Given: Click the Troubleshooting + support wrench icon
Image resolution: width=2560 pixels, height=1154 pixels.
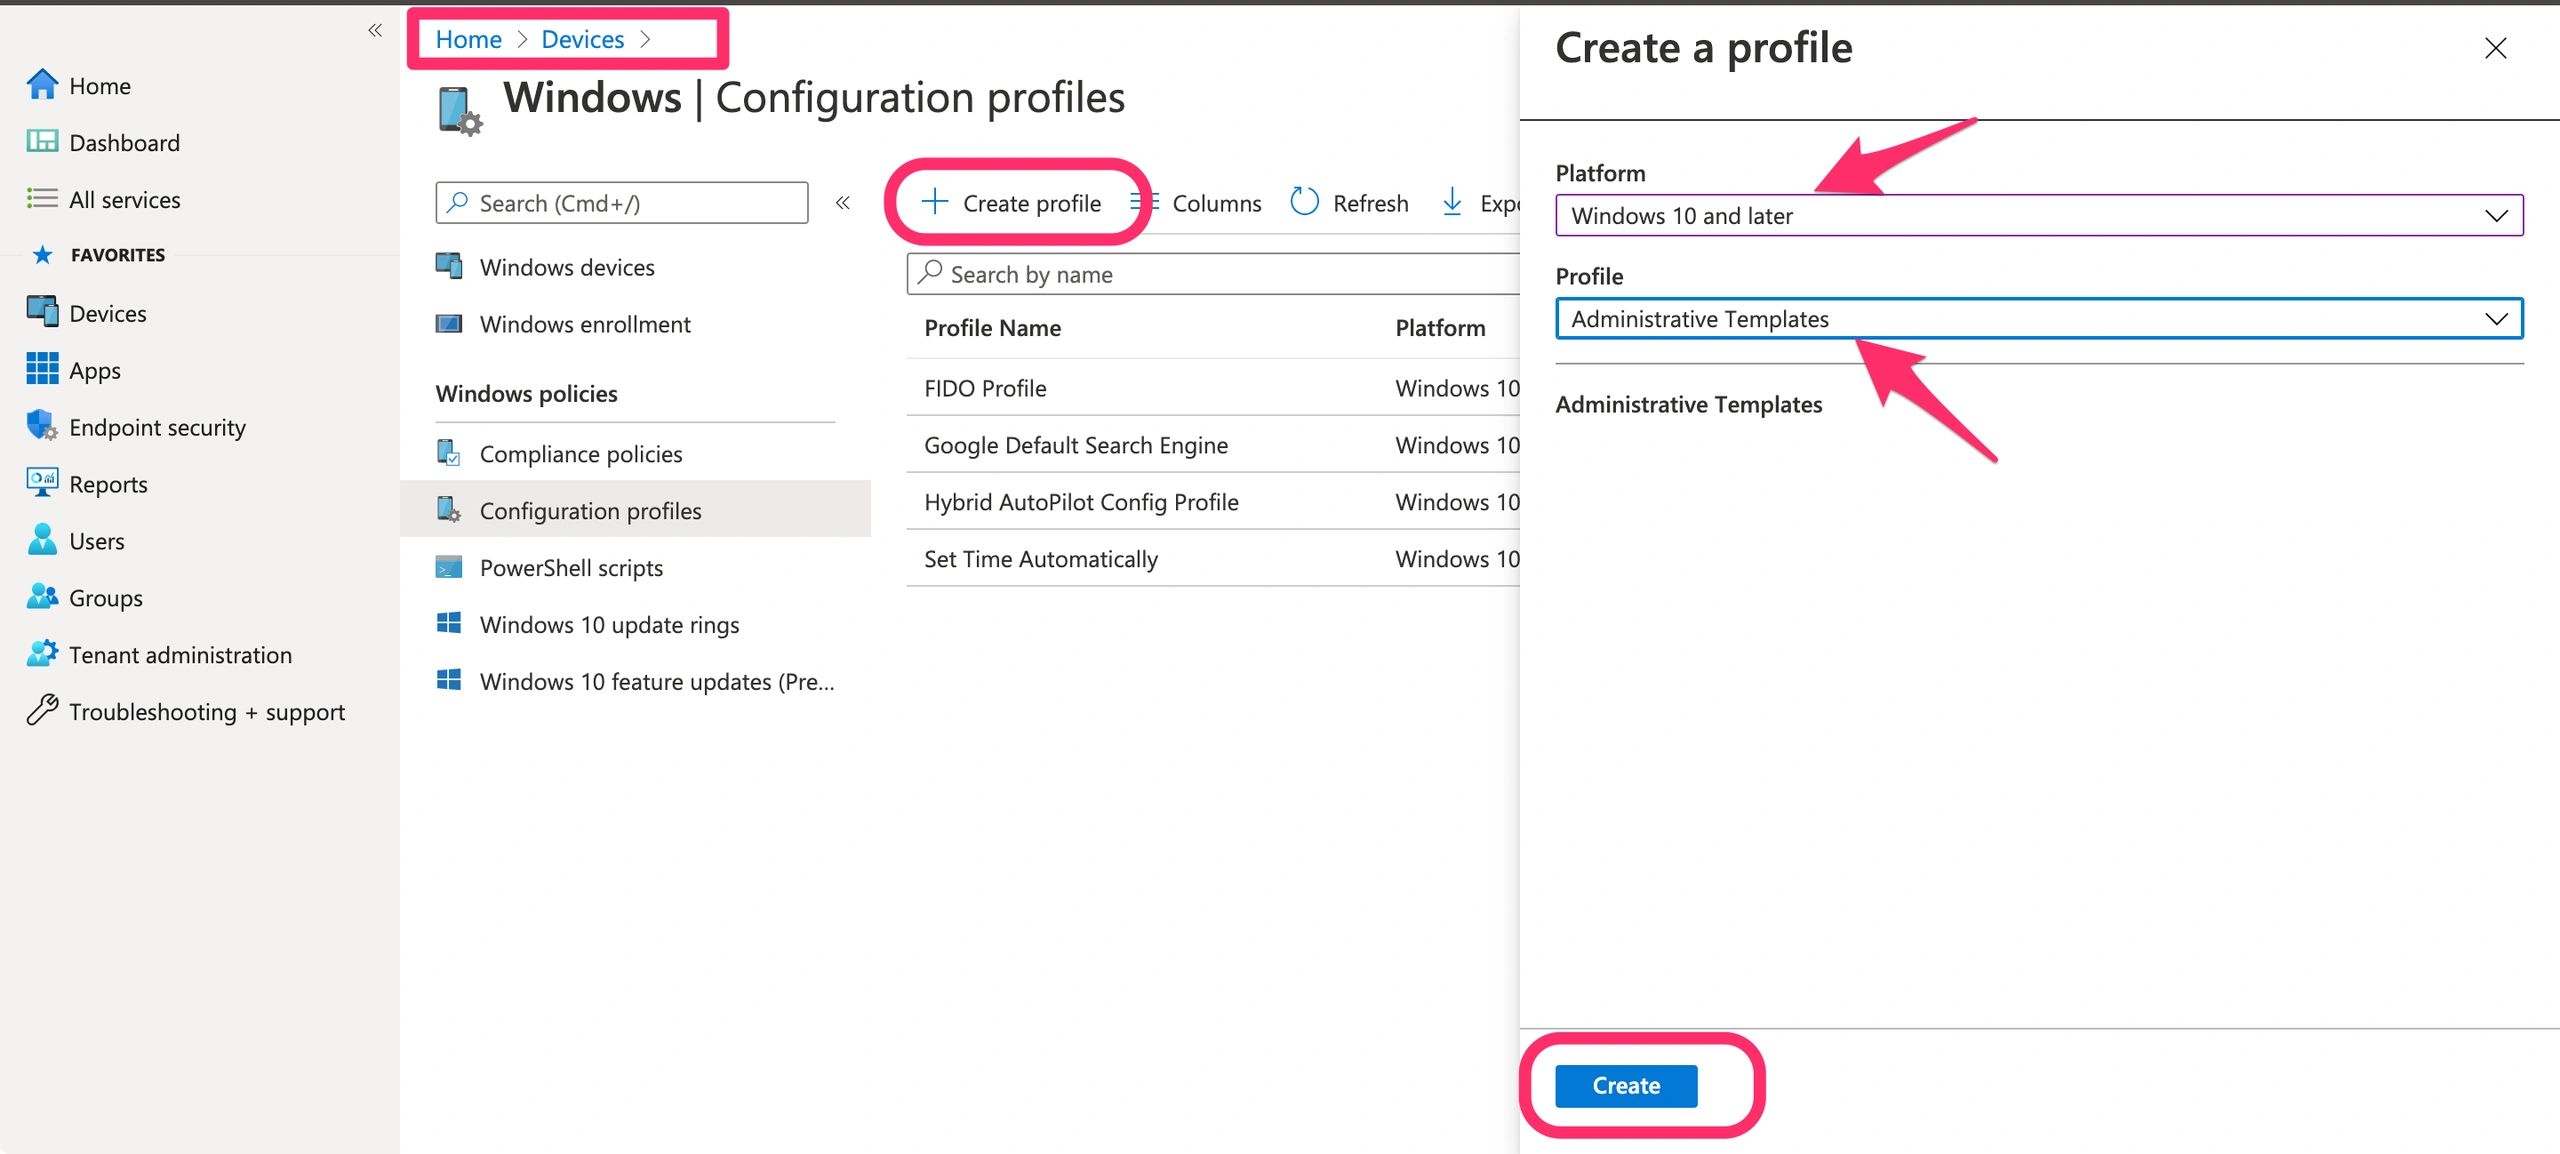Looking at the screenshot, I should point(42,710).
